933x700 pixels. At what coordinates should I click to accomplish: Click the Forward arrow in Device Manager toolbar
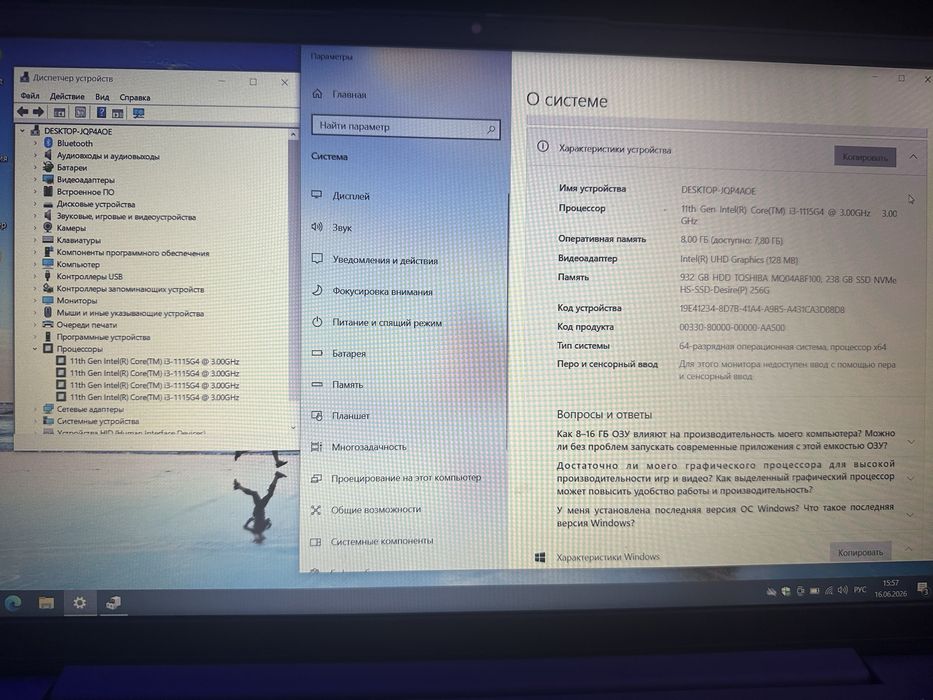pyautogui.click(x=39, y=111)
